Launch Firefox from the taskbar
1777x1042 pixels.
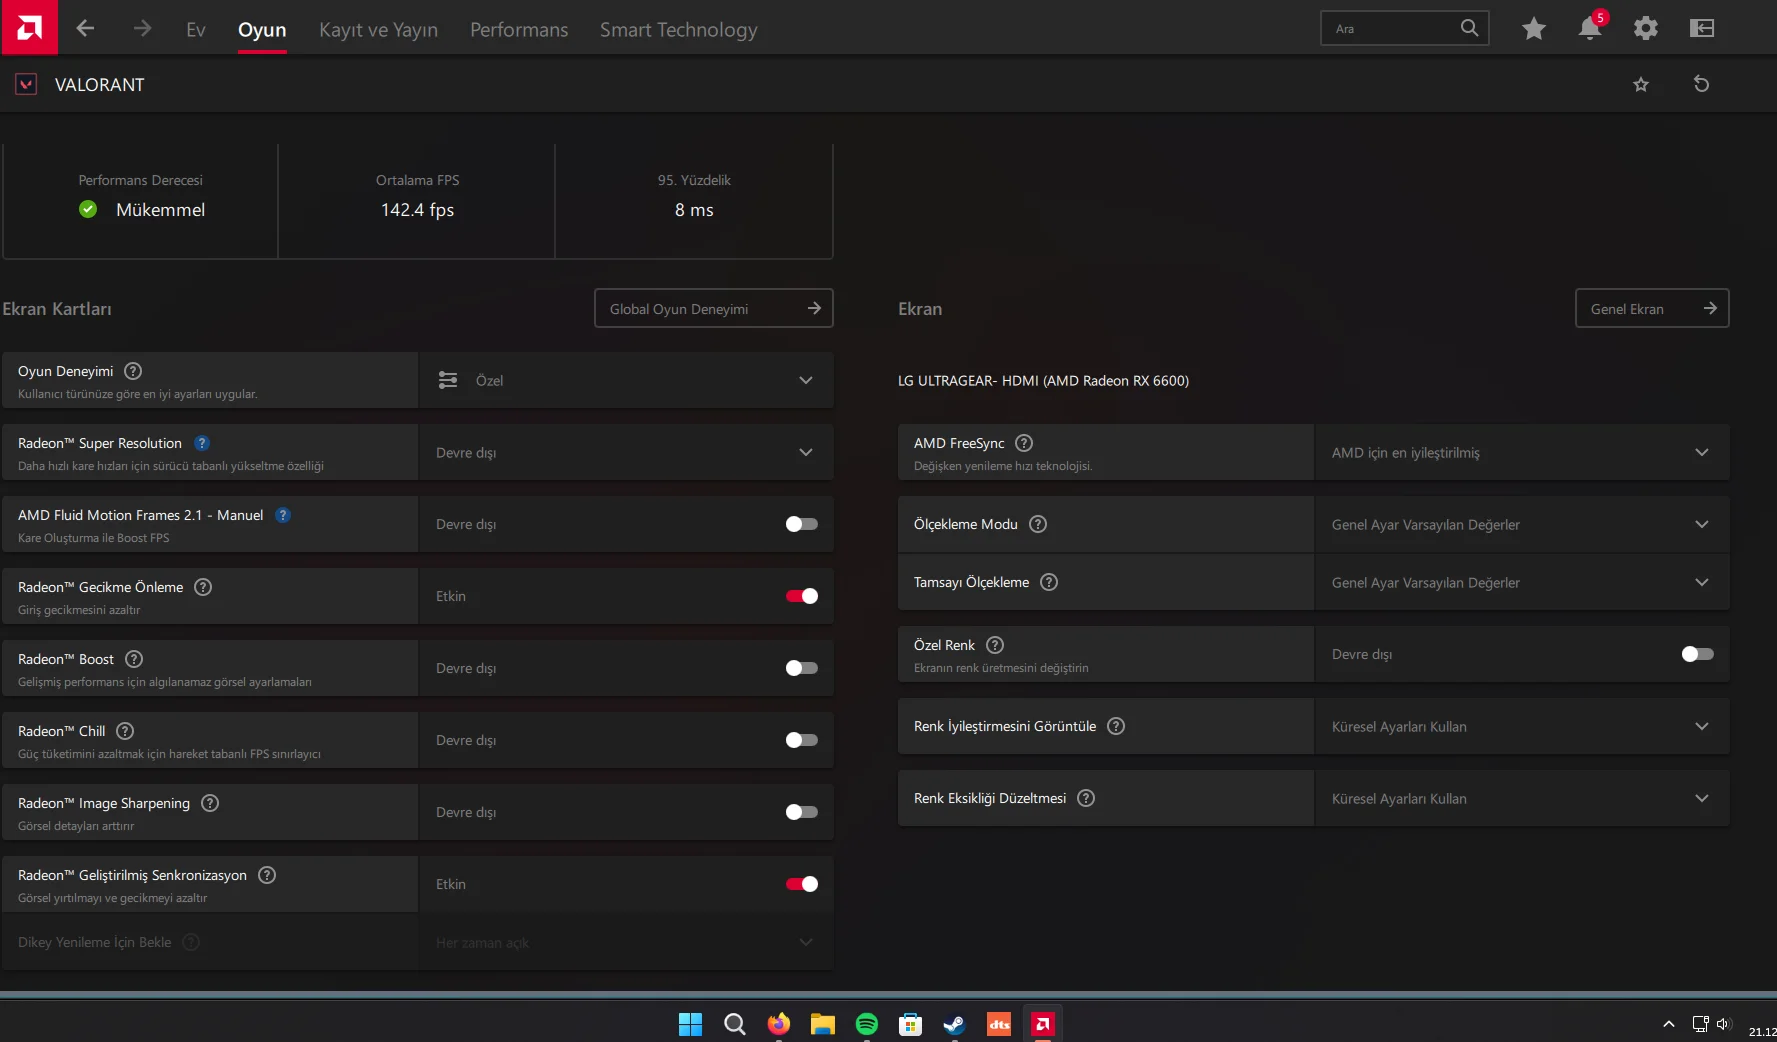(778, 1024)
